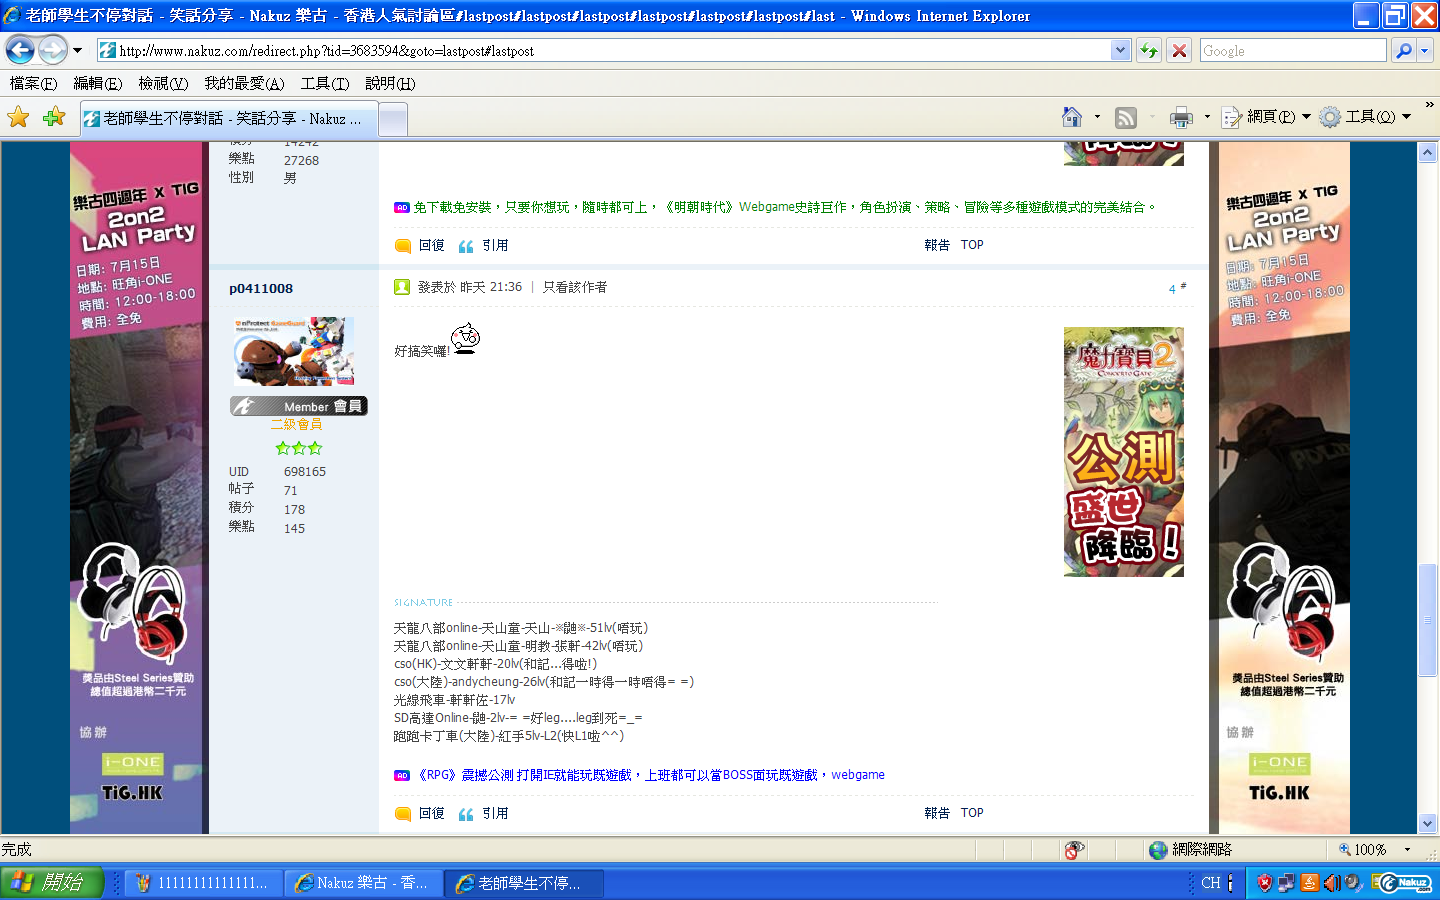Screen dimensions: 1440x900
Task: Click the Print icon in toolbar
Action: pyautogui.click(x=1181, y=118)
